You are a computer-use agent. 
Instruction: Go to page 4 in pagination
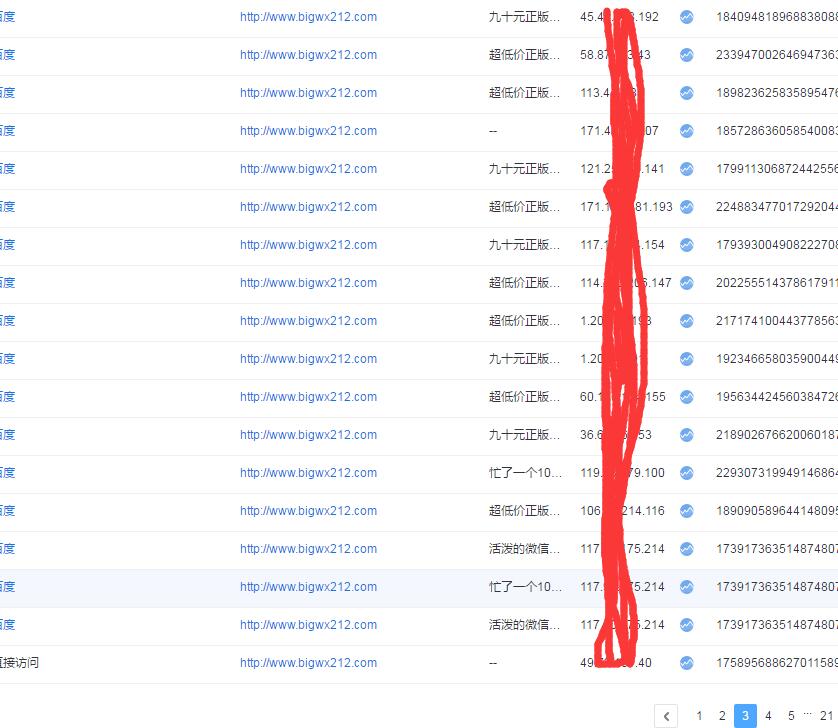768,716
